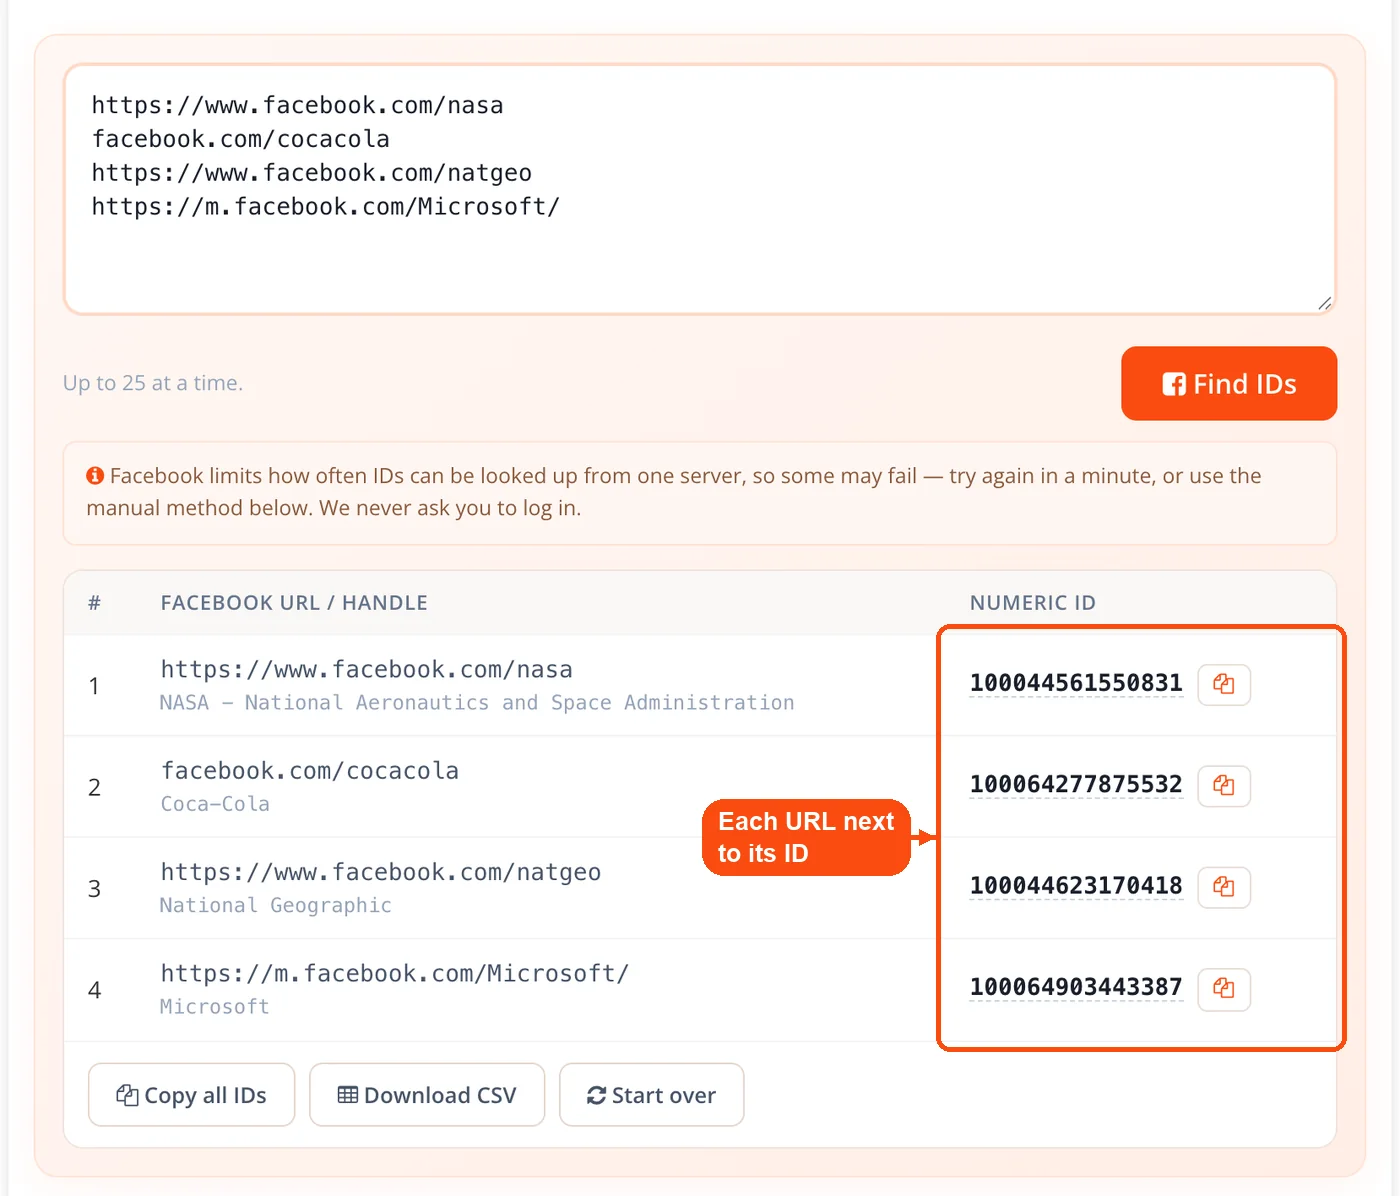Screen dimensions: 1400x1196
Task: Select National Geographic ID 100044623170418
Action: 1076,886
